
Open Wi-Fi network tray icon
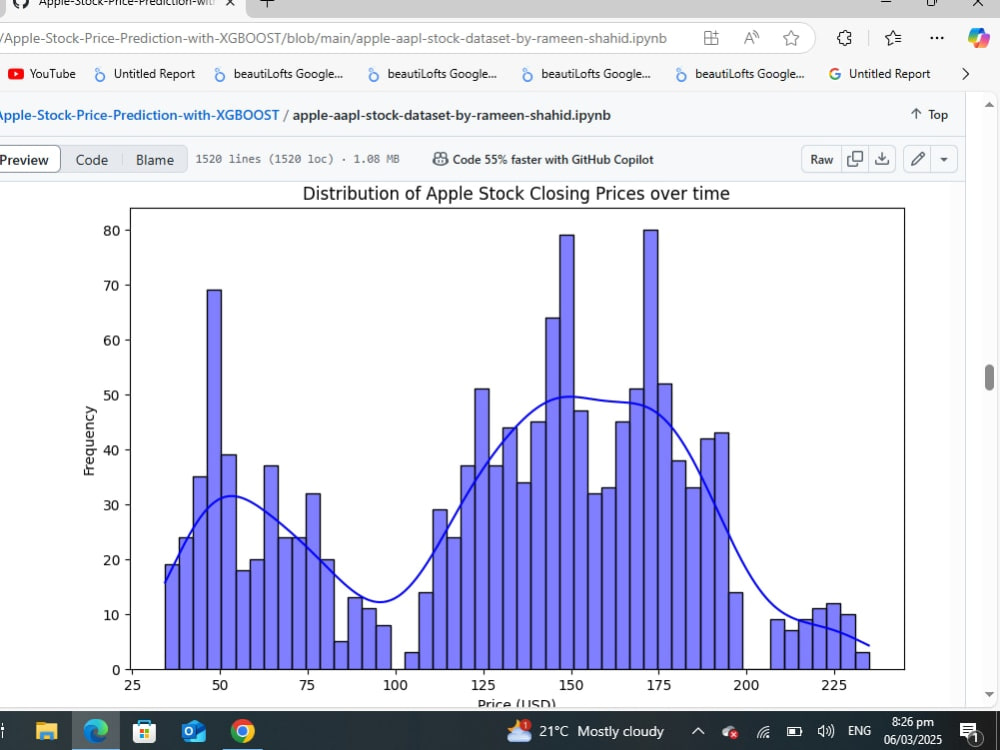(763, 732)
